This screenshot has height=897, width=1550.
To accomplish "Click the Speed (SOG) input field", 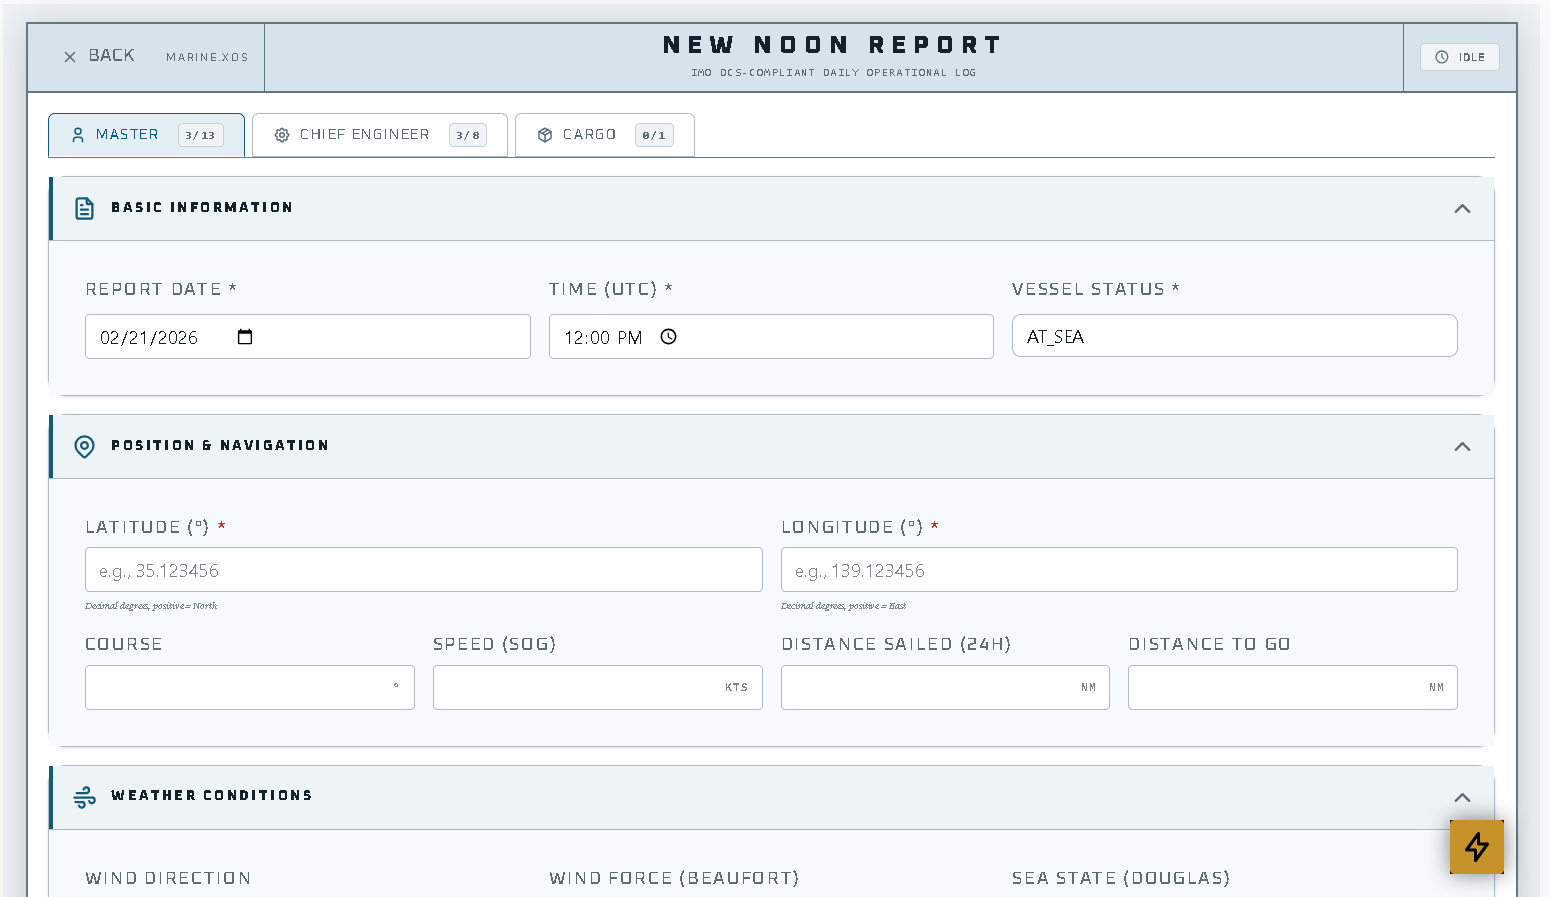I will 590,687.
